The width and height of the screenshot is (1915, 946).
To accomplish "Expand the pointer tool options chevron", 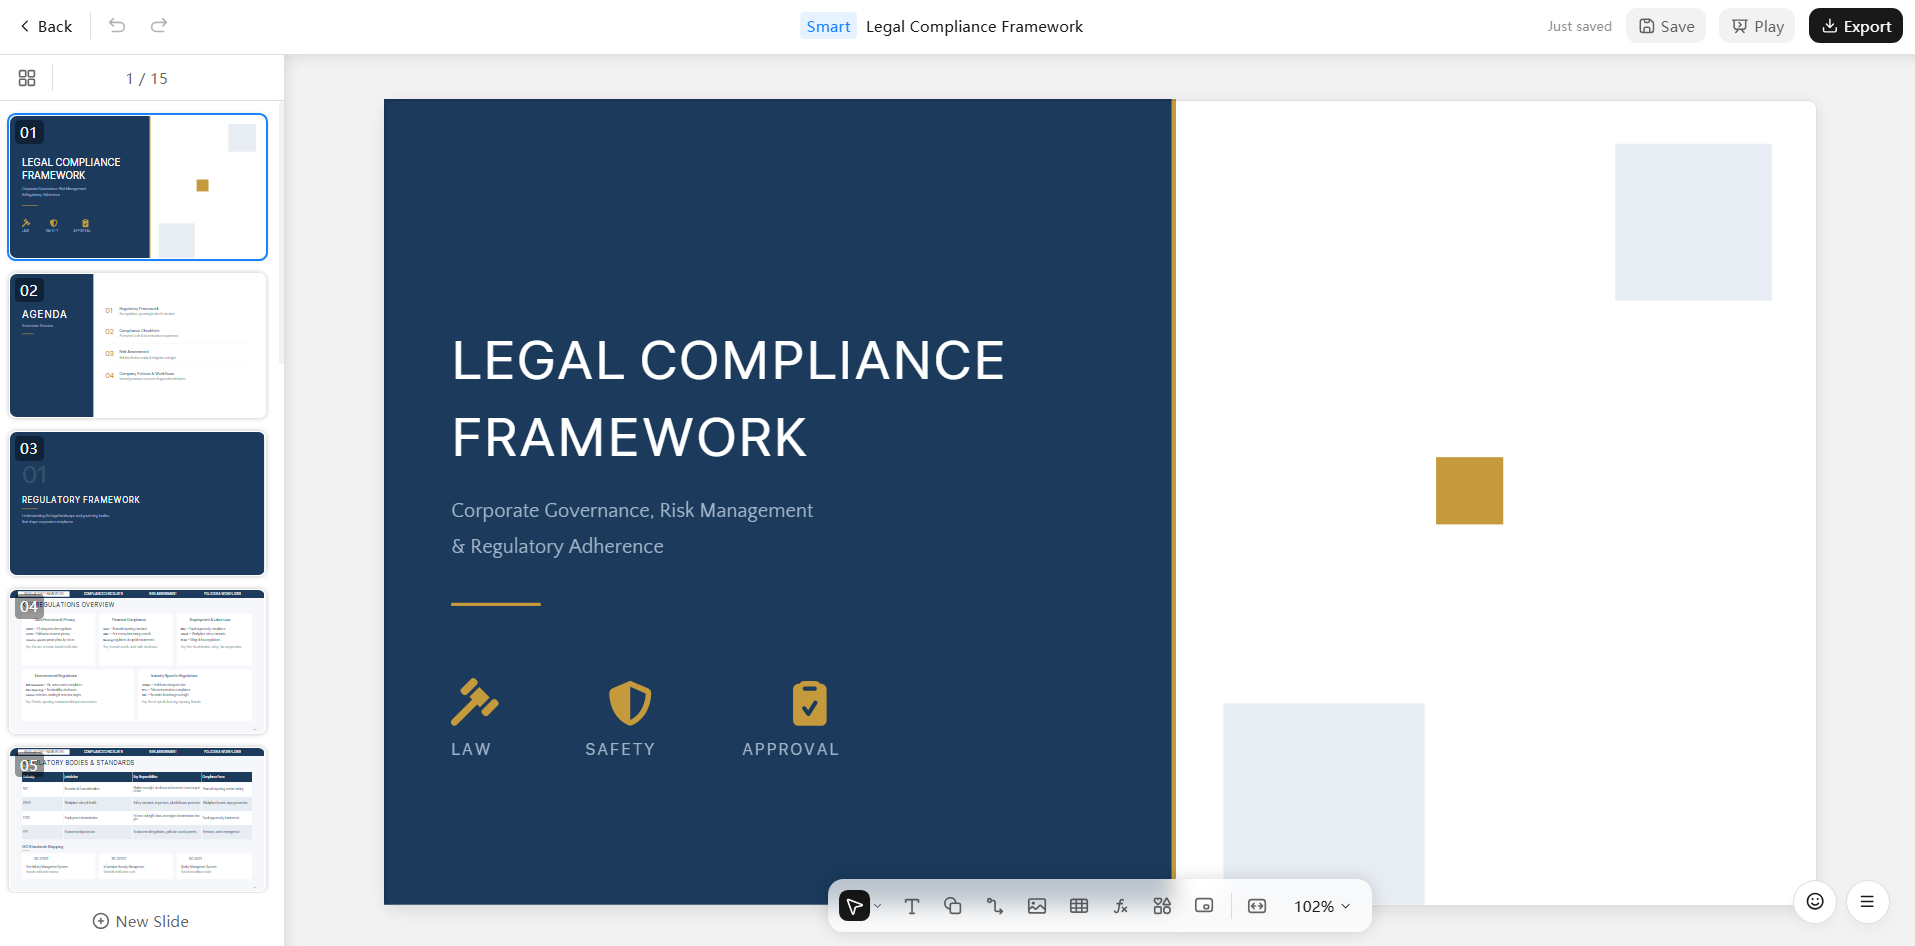I will [x=878, y=906].
